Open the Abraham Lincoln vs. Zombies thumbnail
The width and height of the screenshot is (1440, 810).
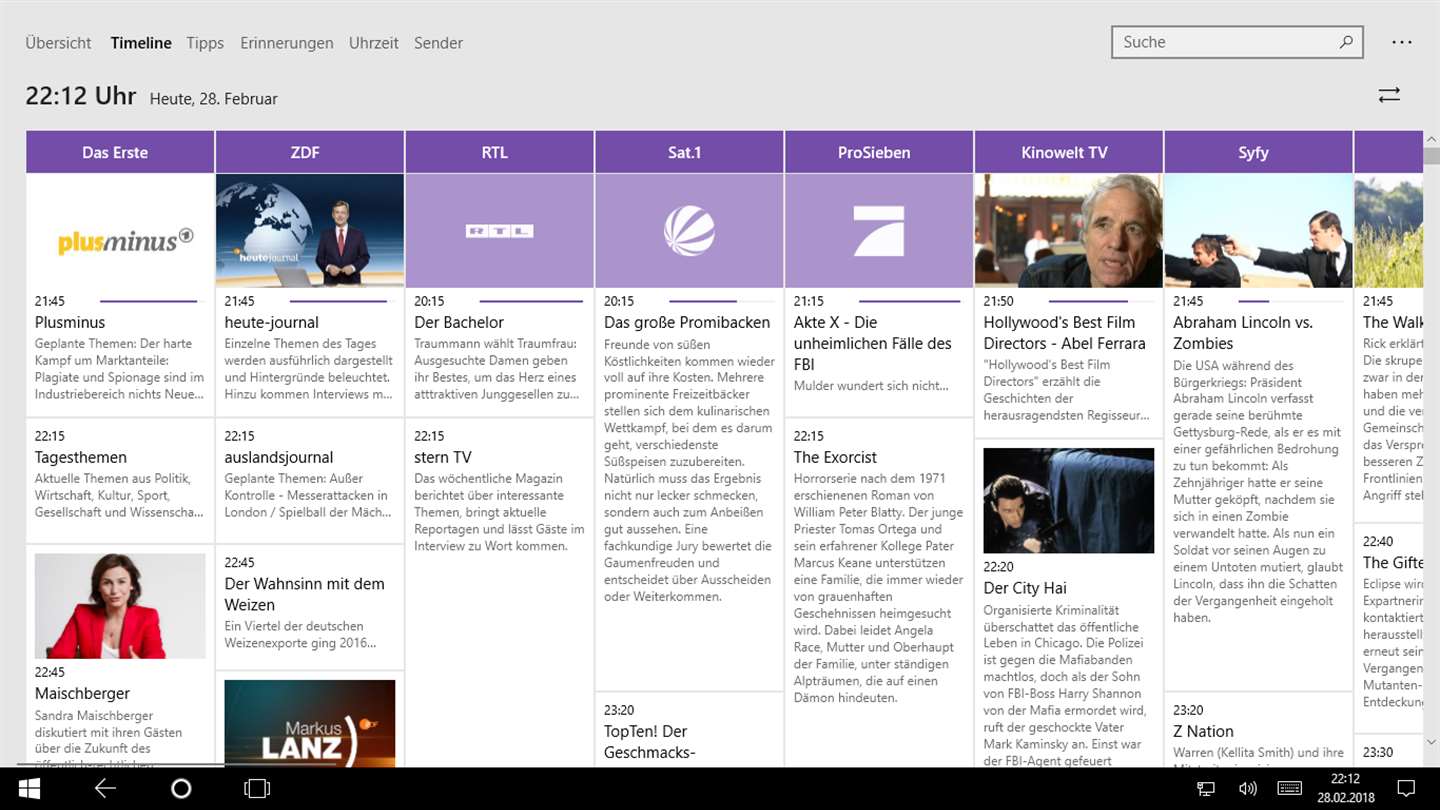(1258, 231)
